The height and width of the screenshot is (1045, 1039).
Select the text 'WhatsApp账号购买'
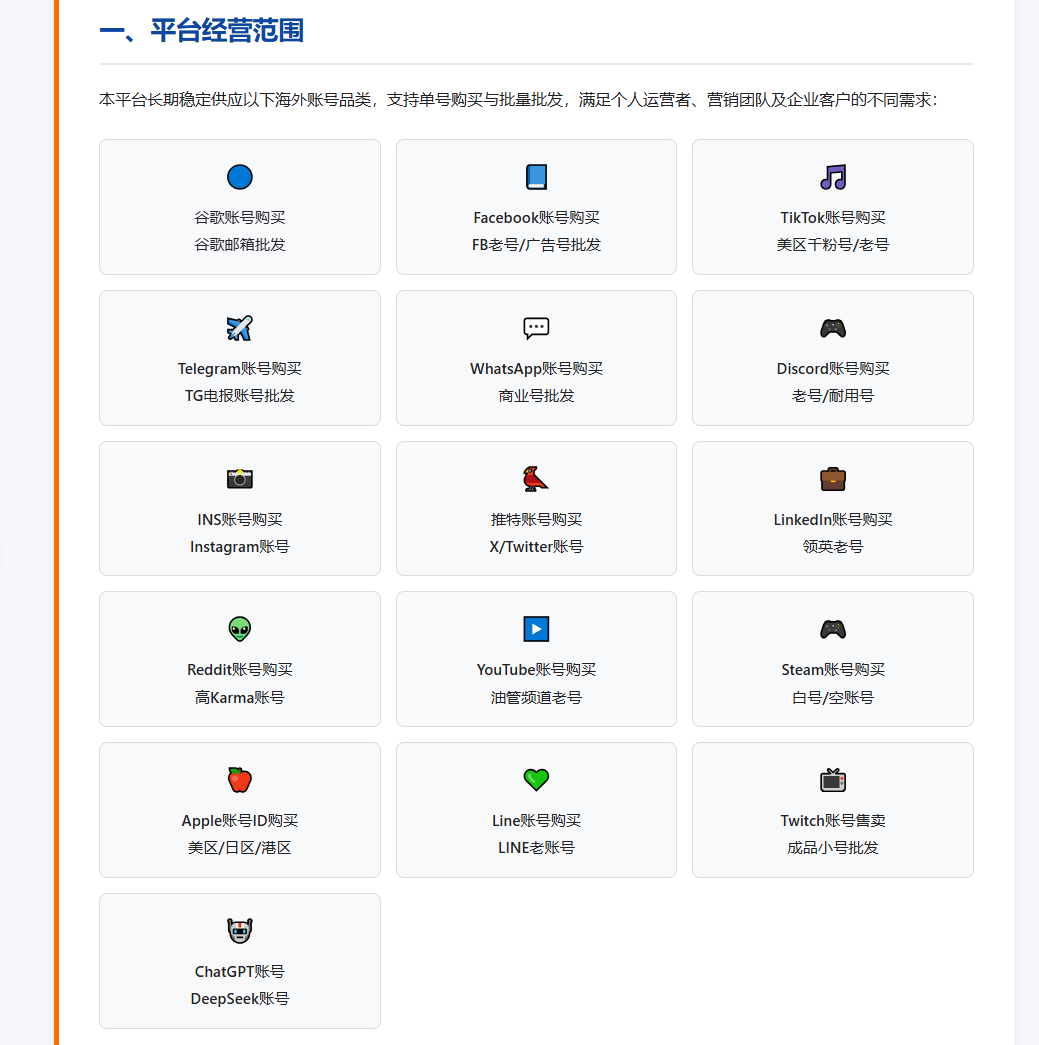[536, 369]
